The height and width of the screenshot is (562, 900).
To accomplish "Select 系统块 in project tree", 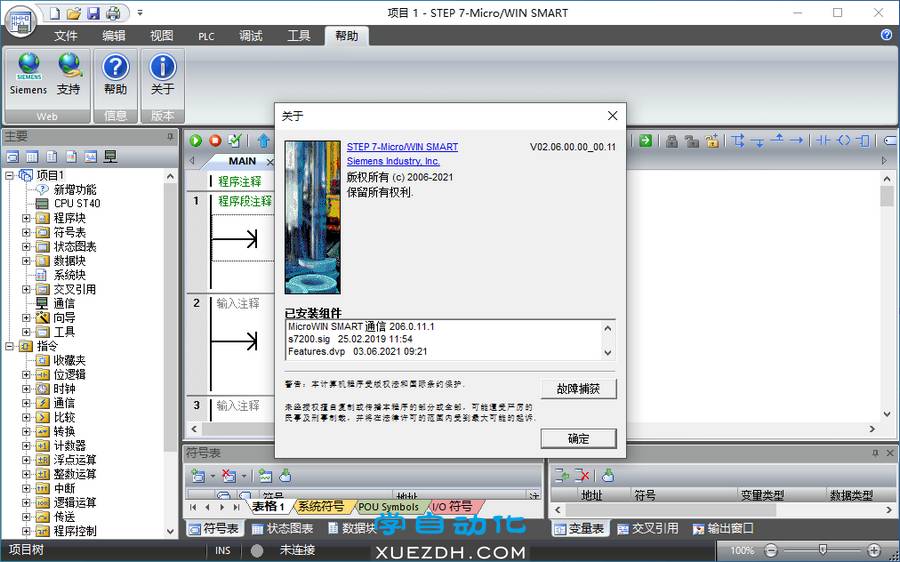I will 69,275.
